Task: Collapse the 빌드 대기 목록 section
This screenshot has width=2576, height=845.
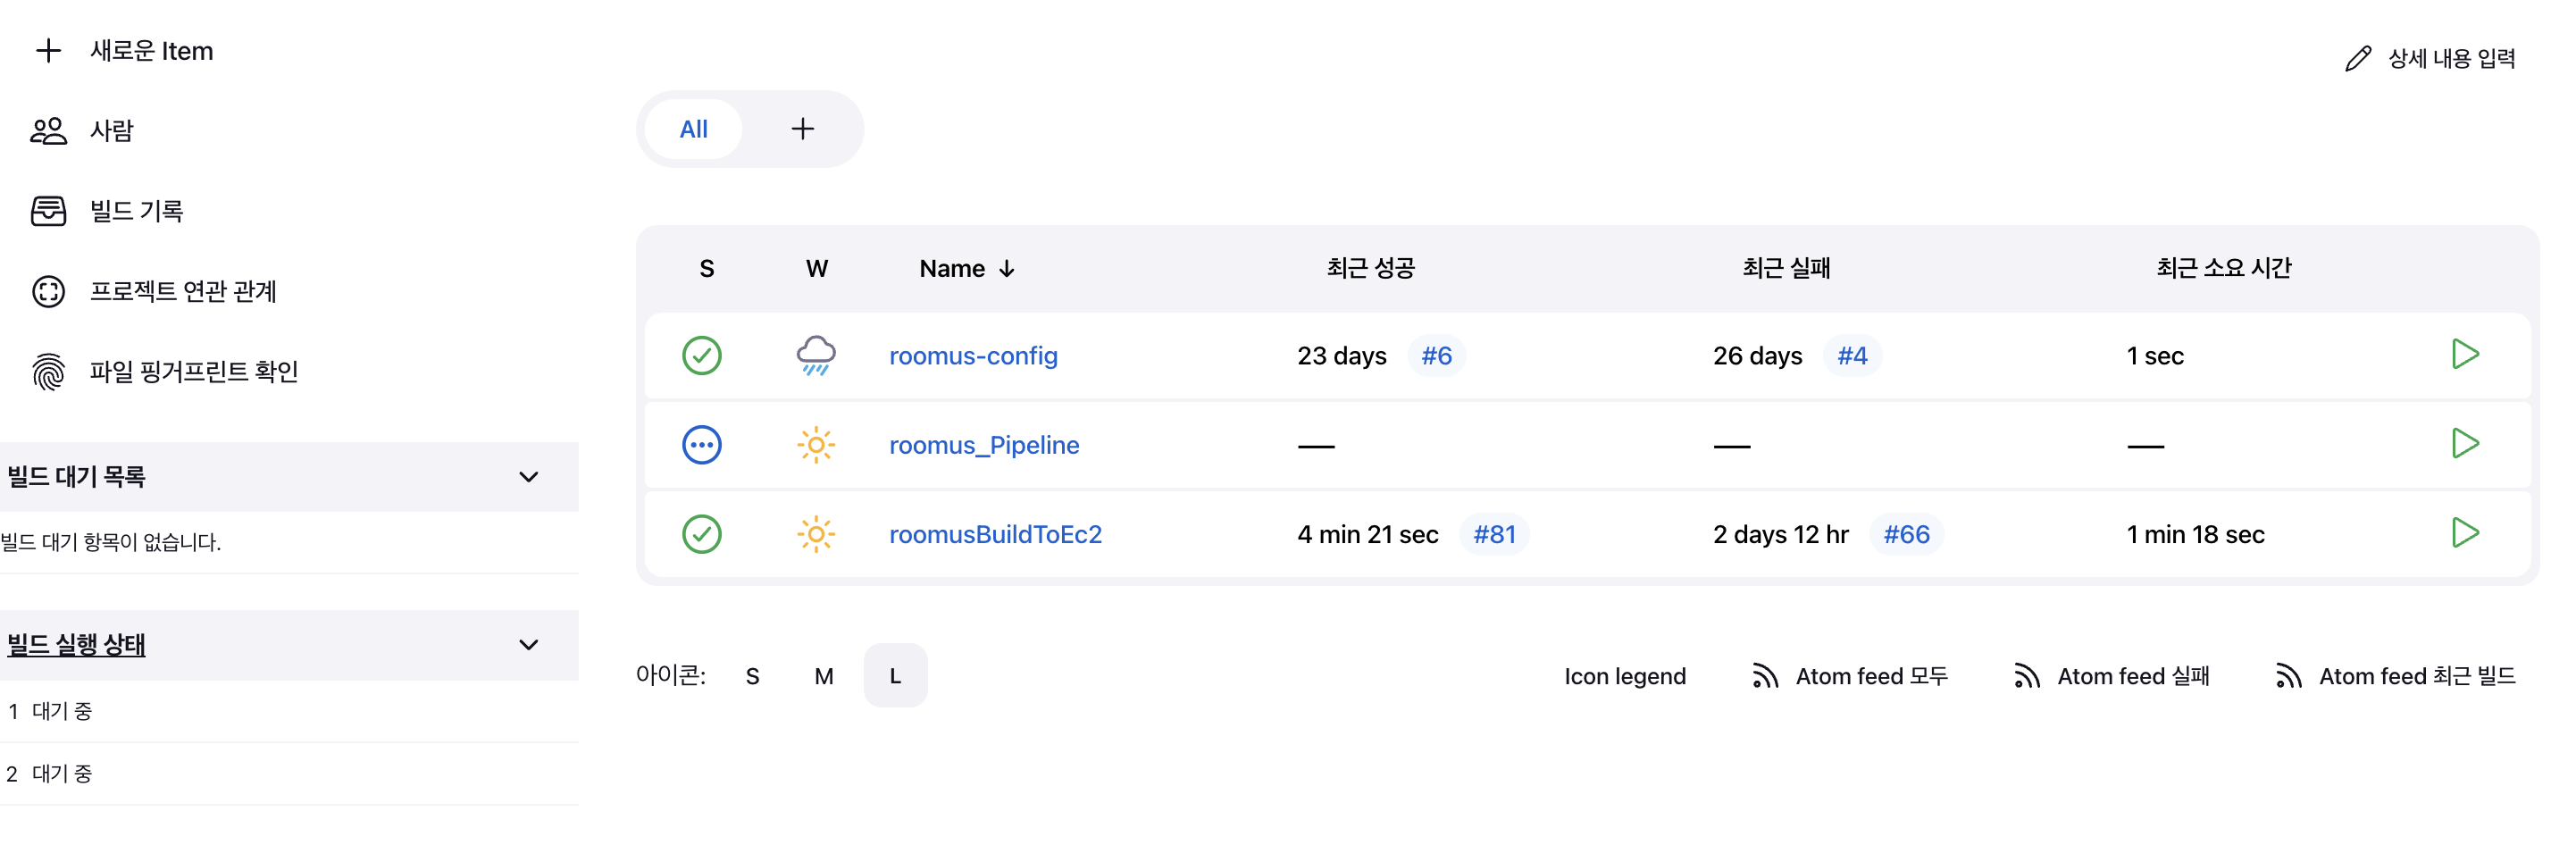Action: [x=530, y=477]
